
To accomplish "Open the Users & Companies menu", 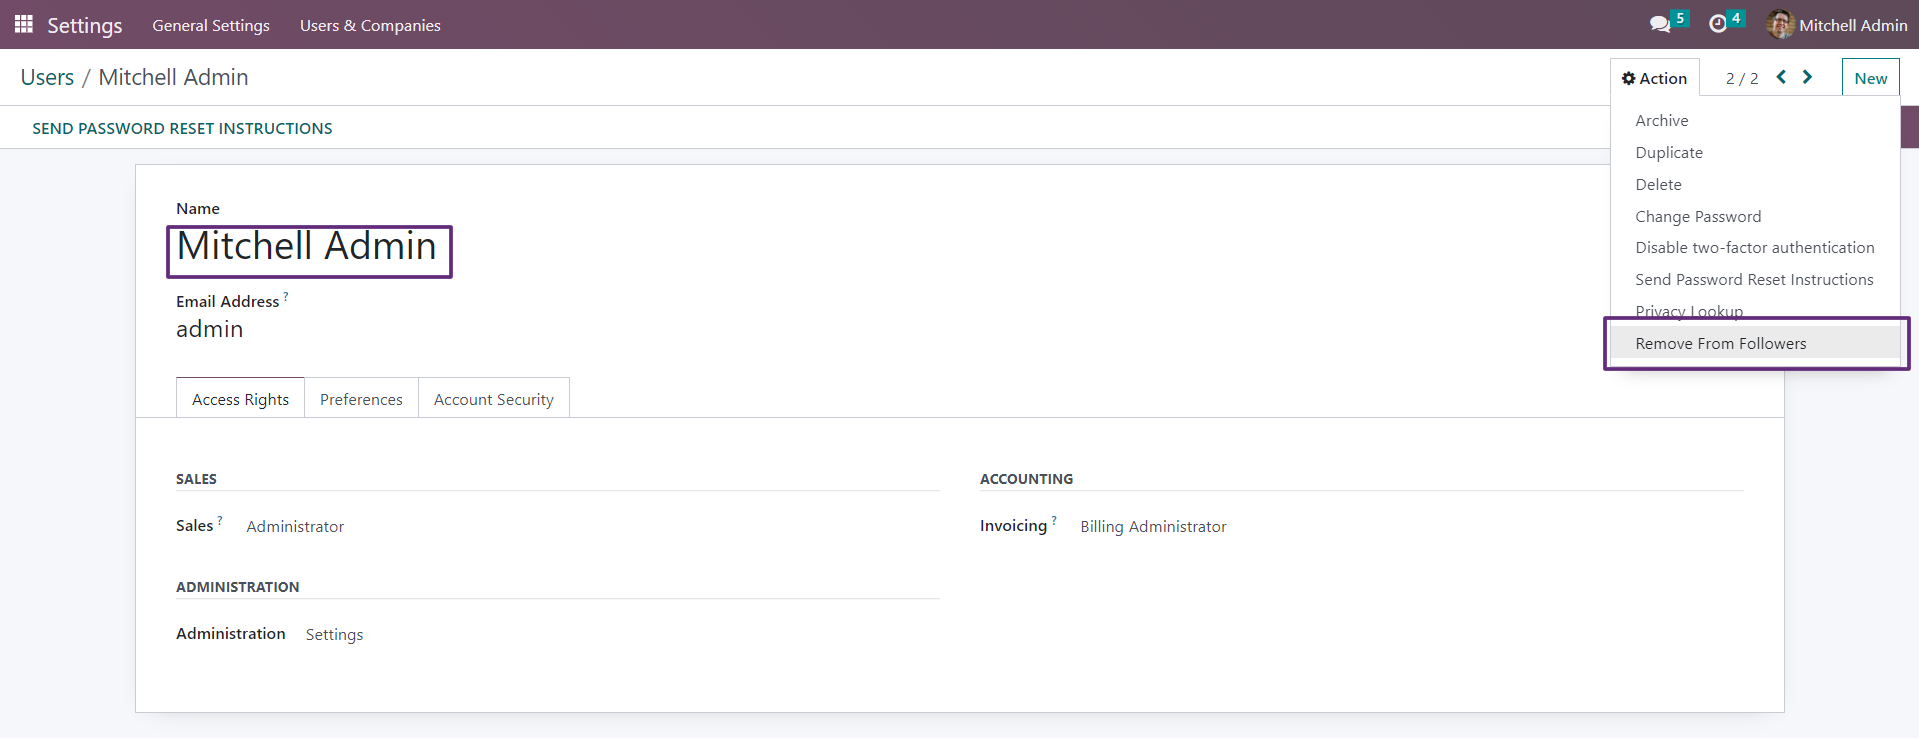I will [x=370, y=25].
